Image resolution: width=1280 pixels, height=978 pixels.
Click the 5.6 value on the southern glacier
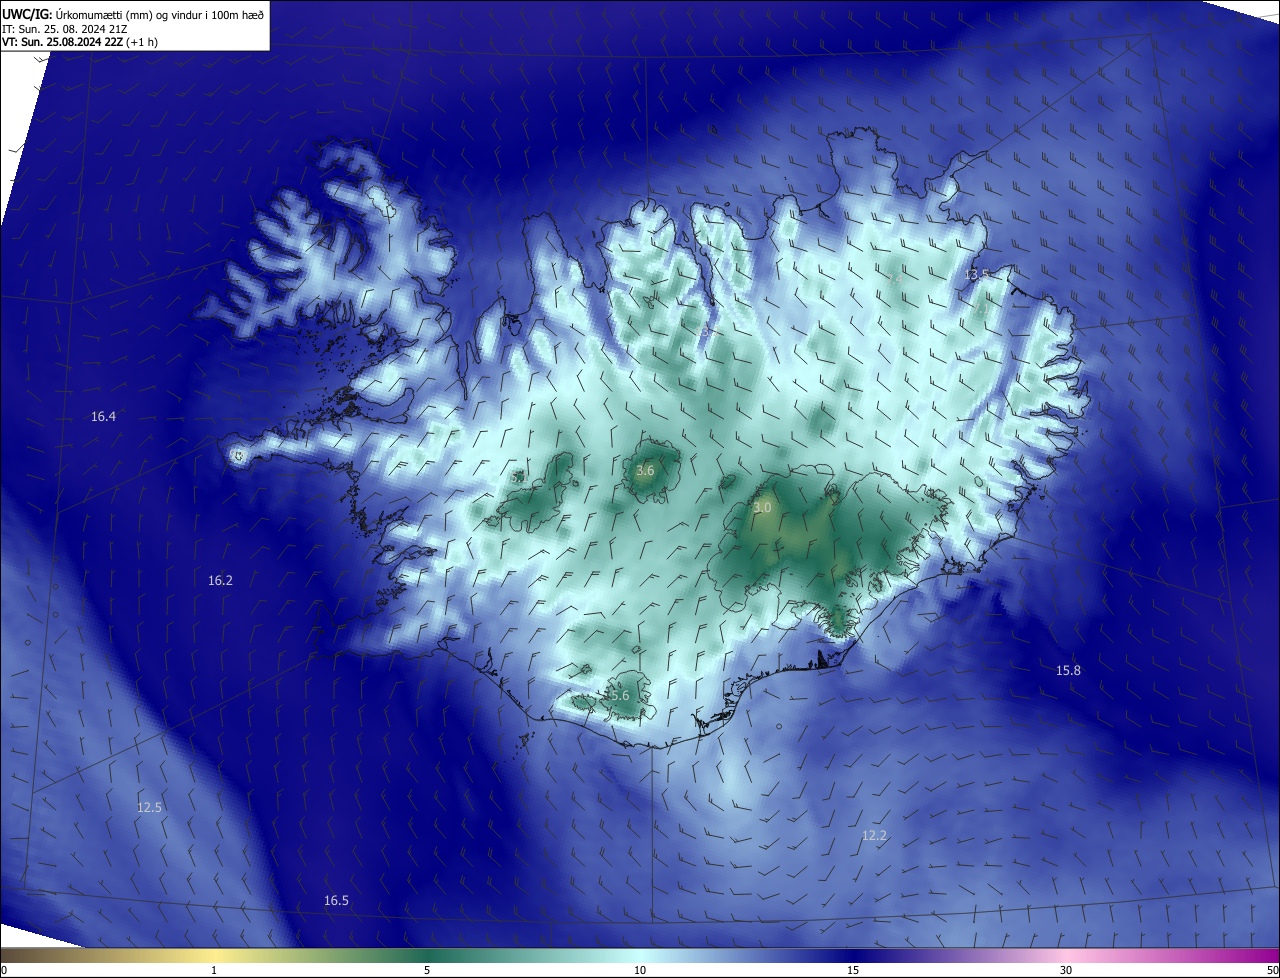[x=619, y=695]
